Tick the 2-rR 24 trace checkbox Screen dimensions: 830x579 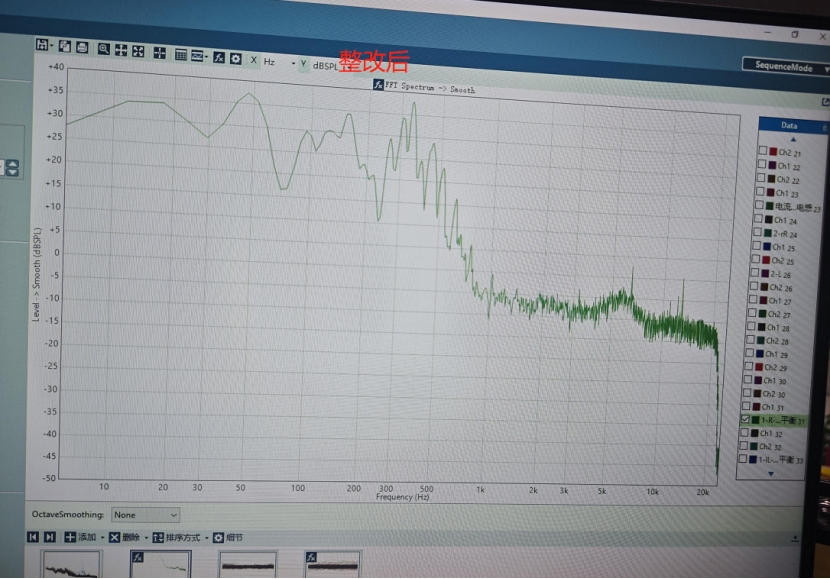[x=757, y=232]
